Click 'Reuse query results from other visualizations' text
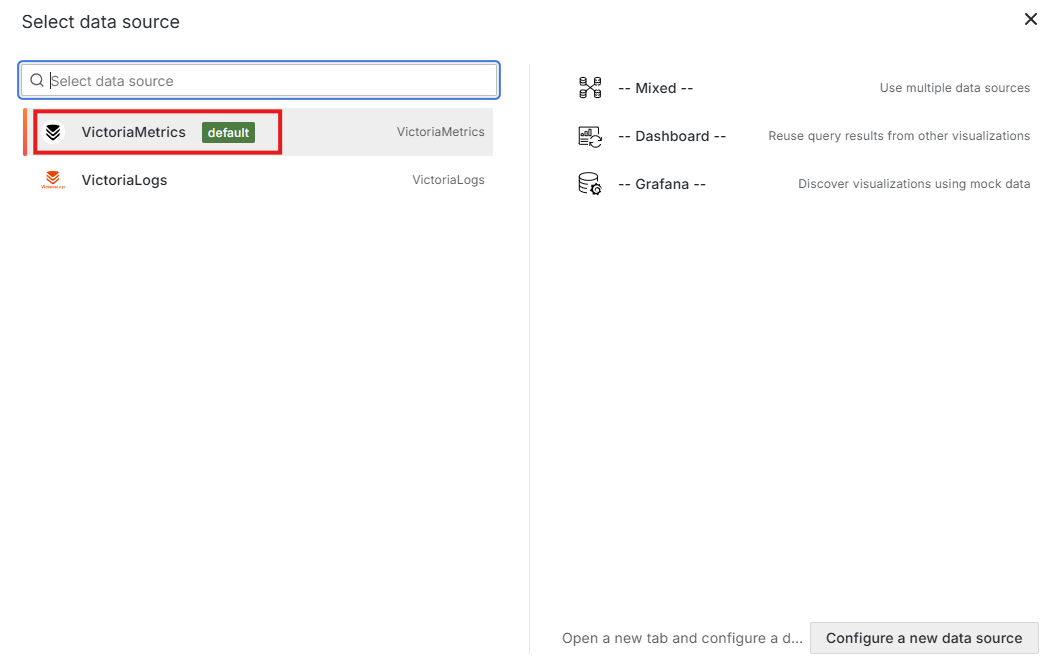This screenshot has width=1057, height=669. [x=899, y=136]
